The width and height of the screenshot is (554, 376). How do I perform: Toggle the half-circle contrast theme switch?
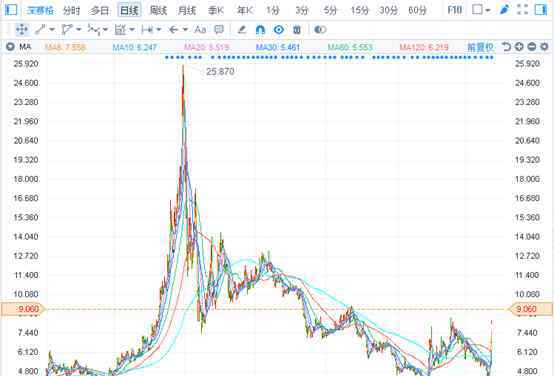tap(320, 30)
